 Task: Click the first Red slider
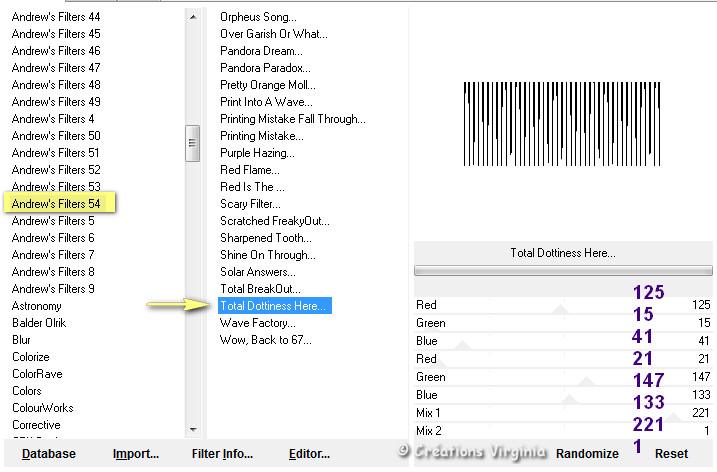click(x=560, y=305)
